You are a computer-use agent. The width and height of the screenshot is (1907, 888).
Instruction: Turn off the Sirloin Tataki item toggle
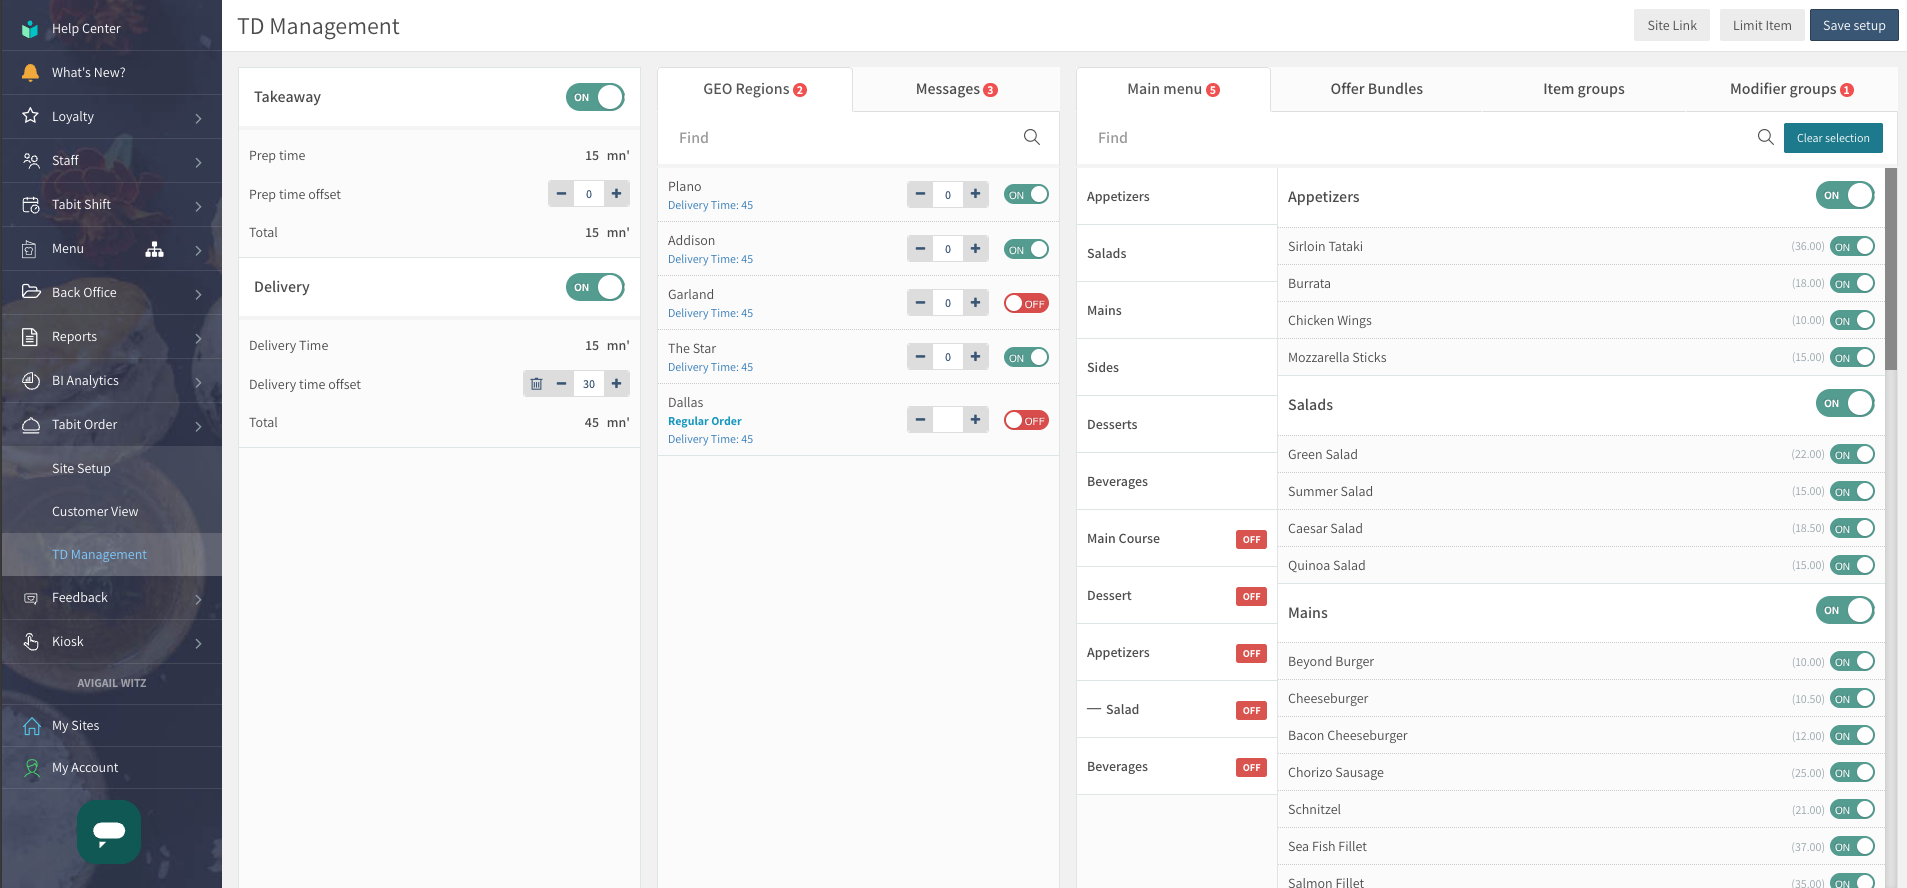point(1852,247)
